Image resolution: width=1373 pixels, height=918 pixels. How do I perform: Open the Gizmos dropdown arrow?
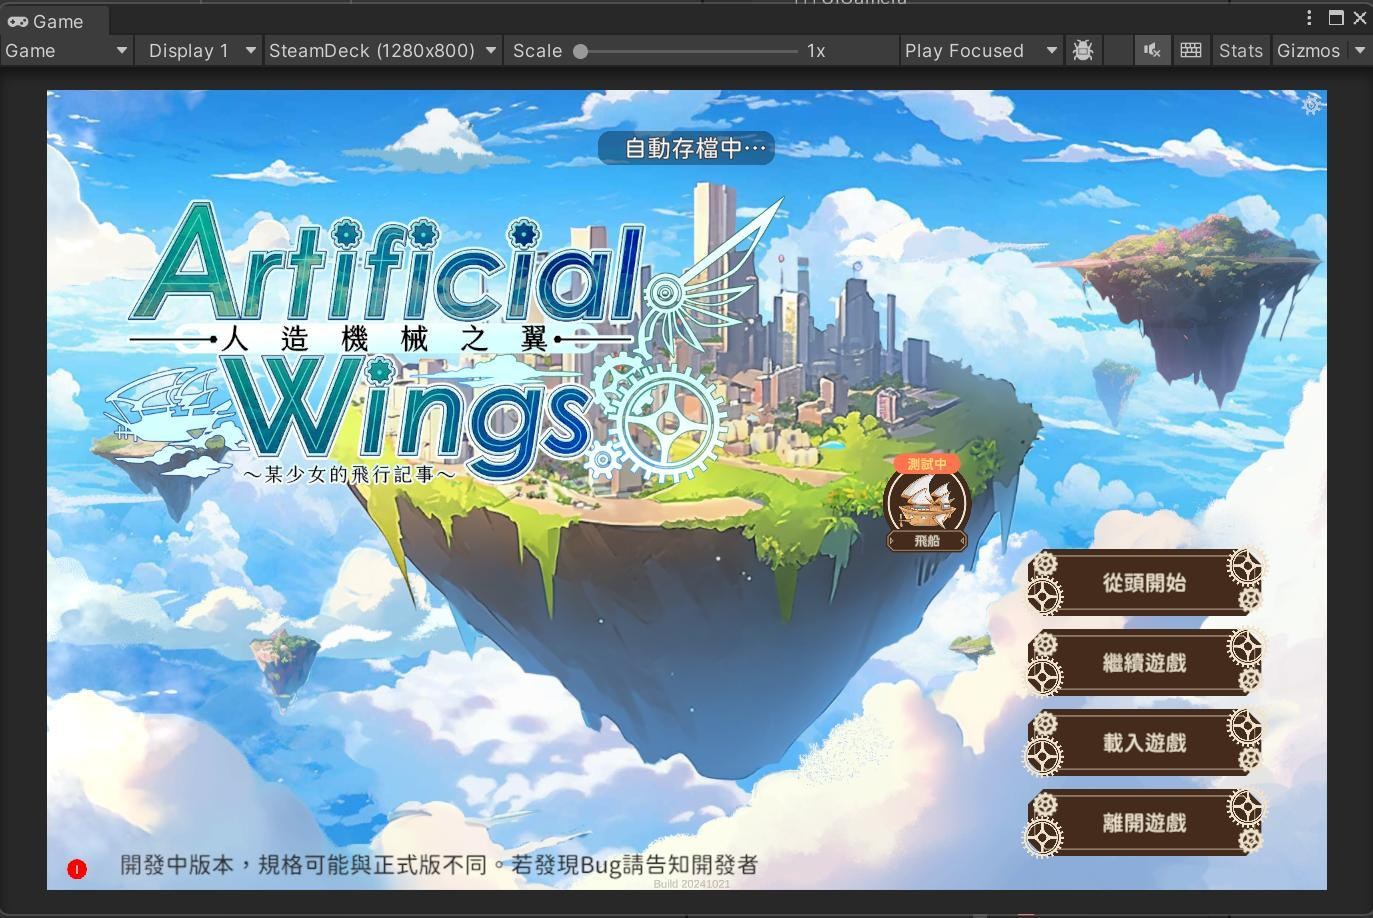1359,50
